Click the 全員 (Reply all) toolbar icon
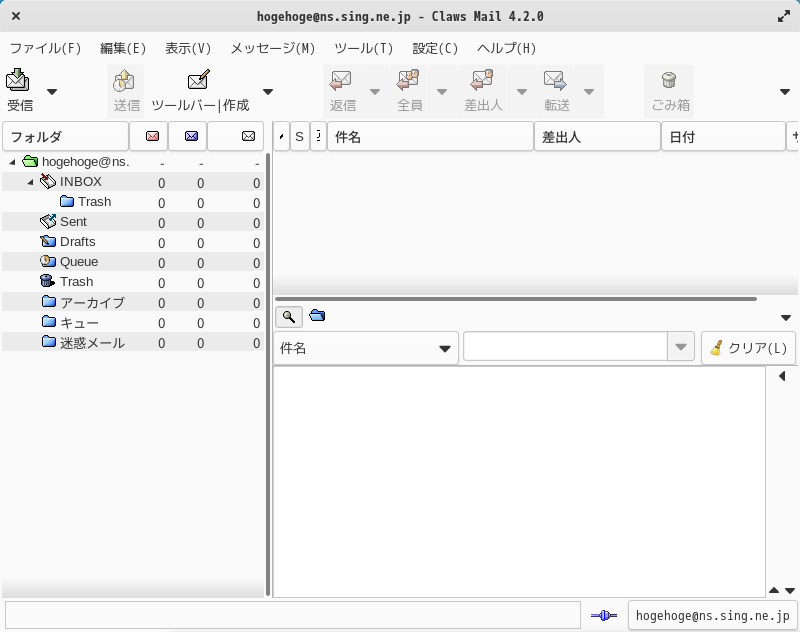 click(409, 91)
